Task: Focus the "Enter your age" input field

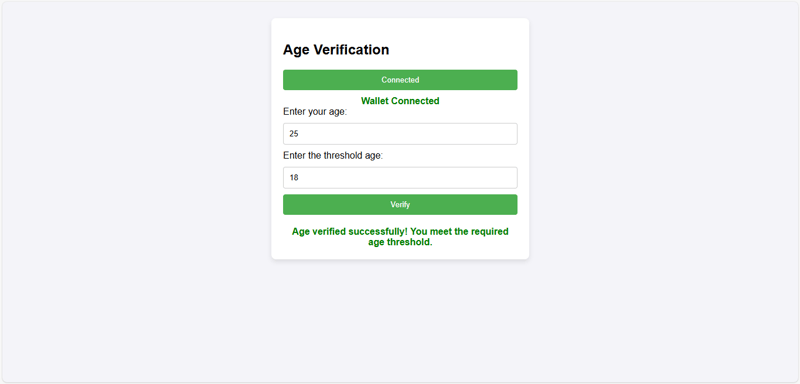Action: 400,134
